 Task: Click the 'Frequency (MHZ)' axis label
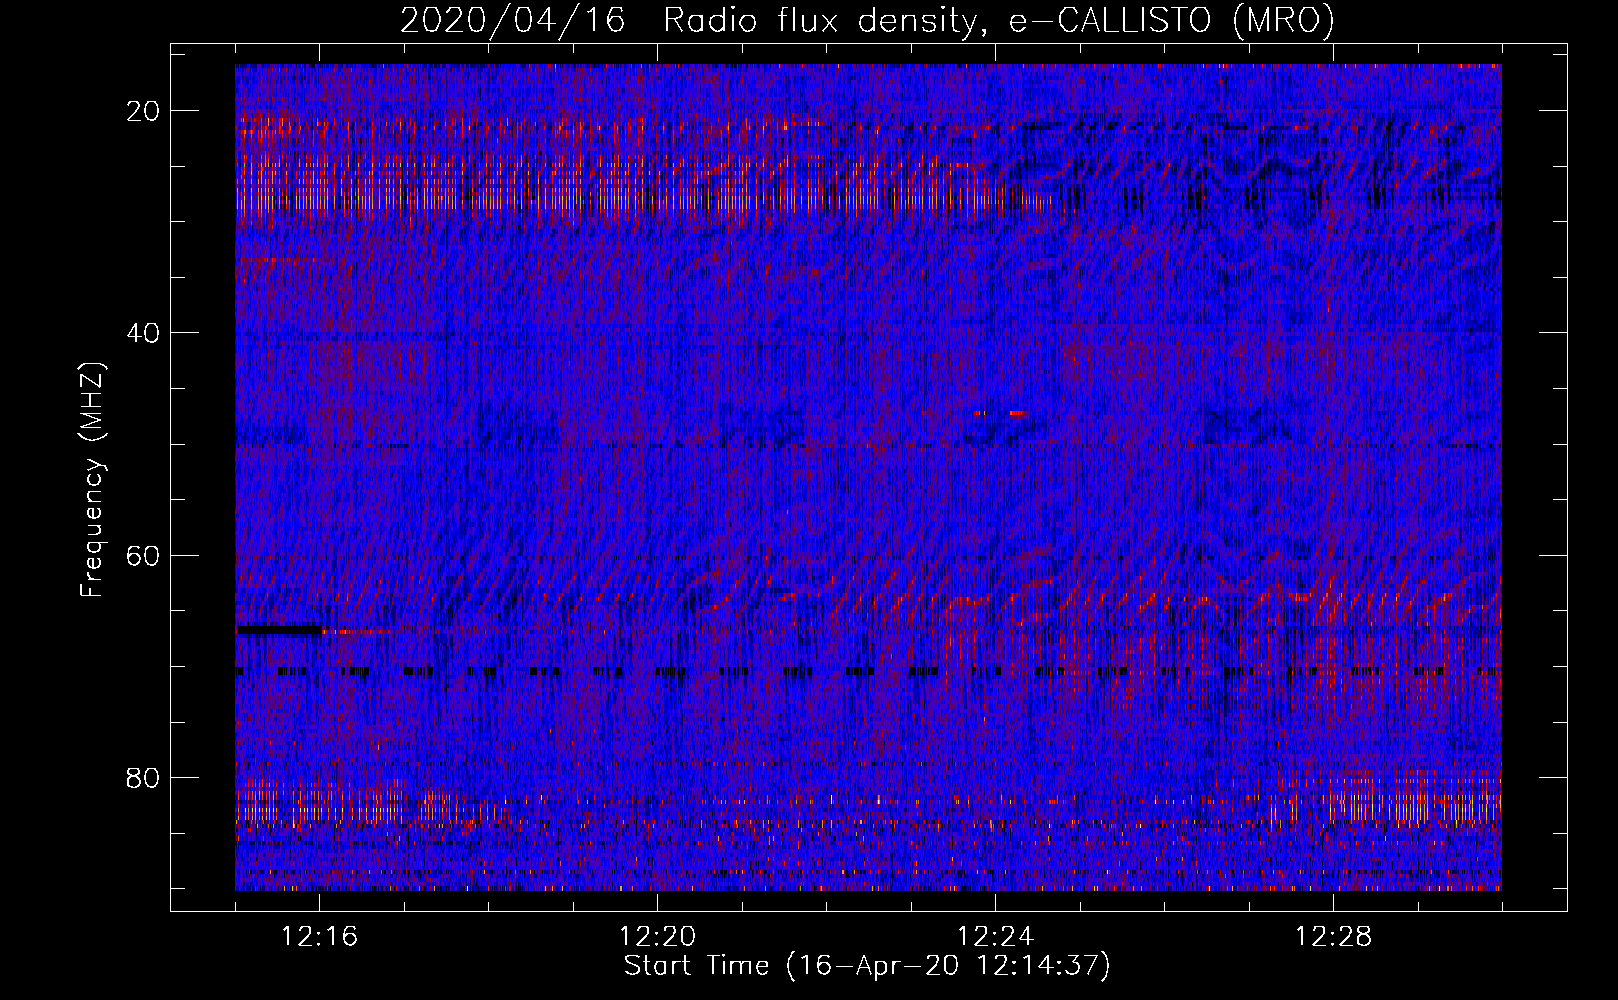coord(92,480)
